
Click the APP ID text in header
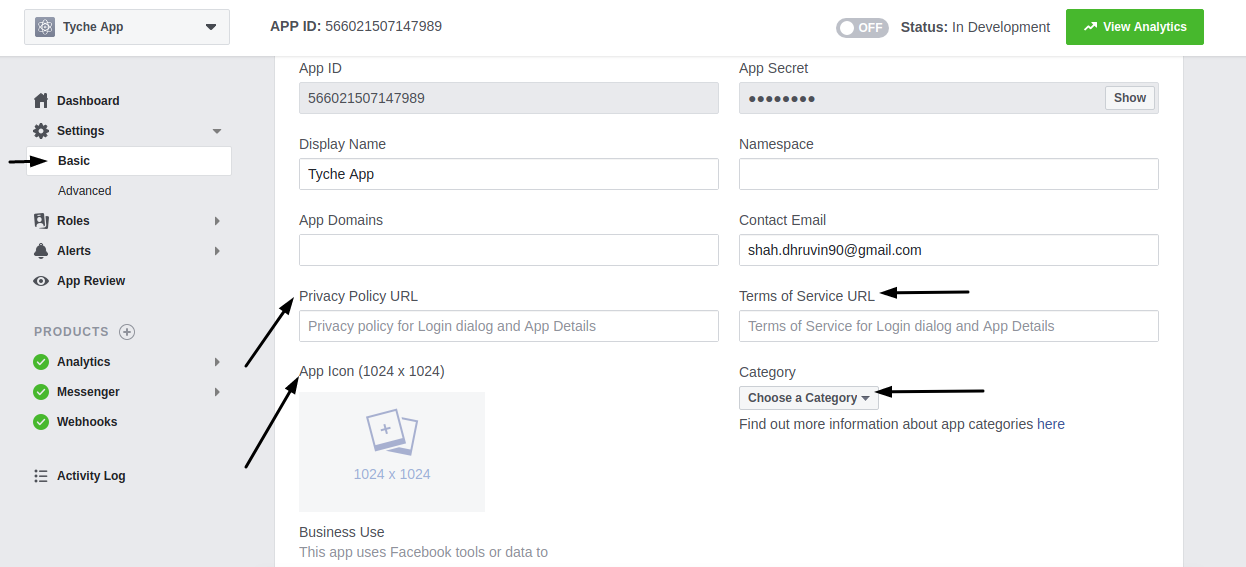(356, 26)
